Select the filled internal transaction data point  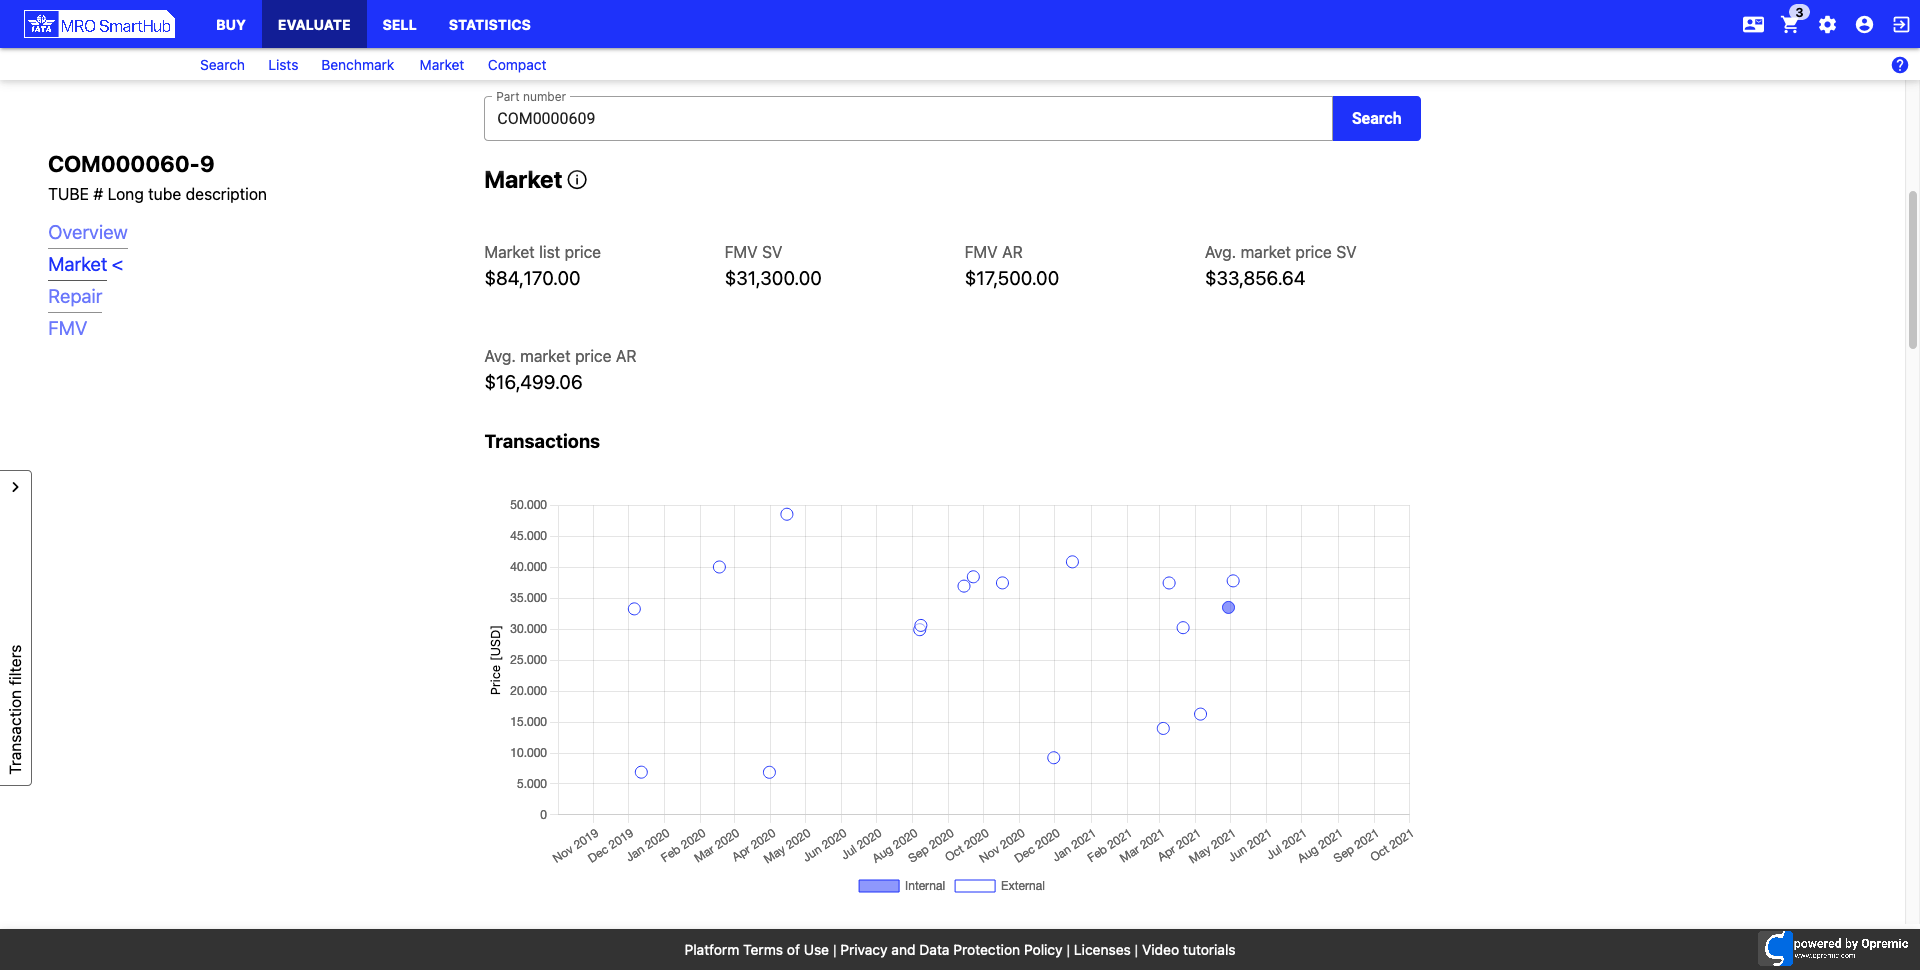pos(1228,608)
